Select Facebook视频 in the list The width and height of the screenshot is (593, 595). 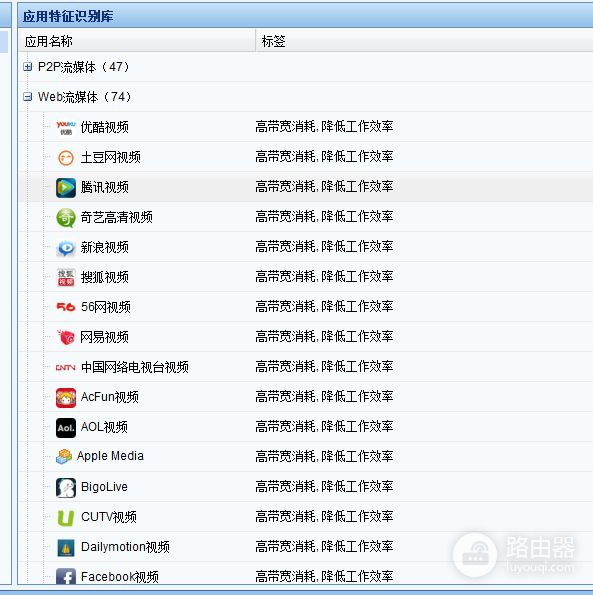[x=120, y=577]
